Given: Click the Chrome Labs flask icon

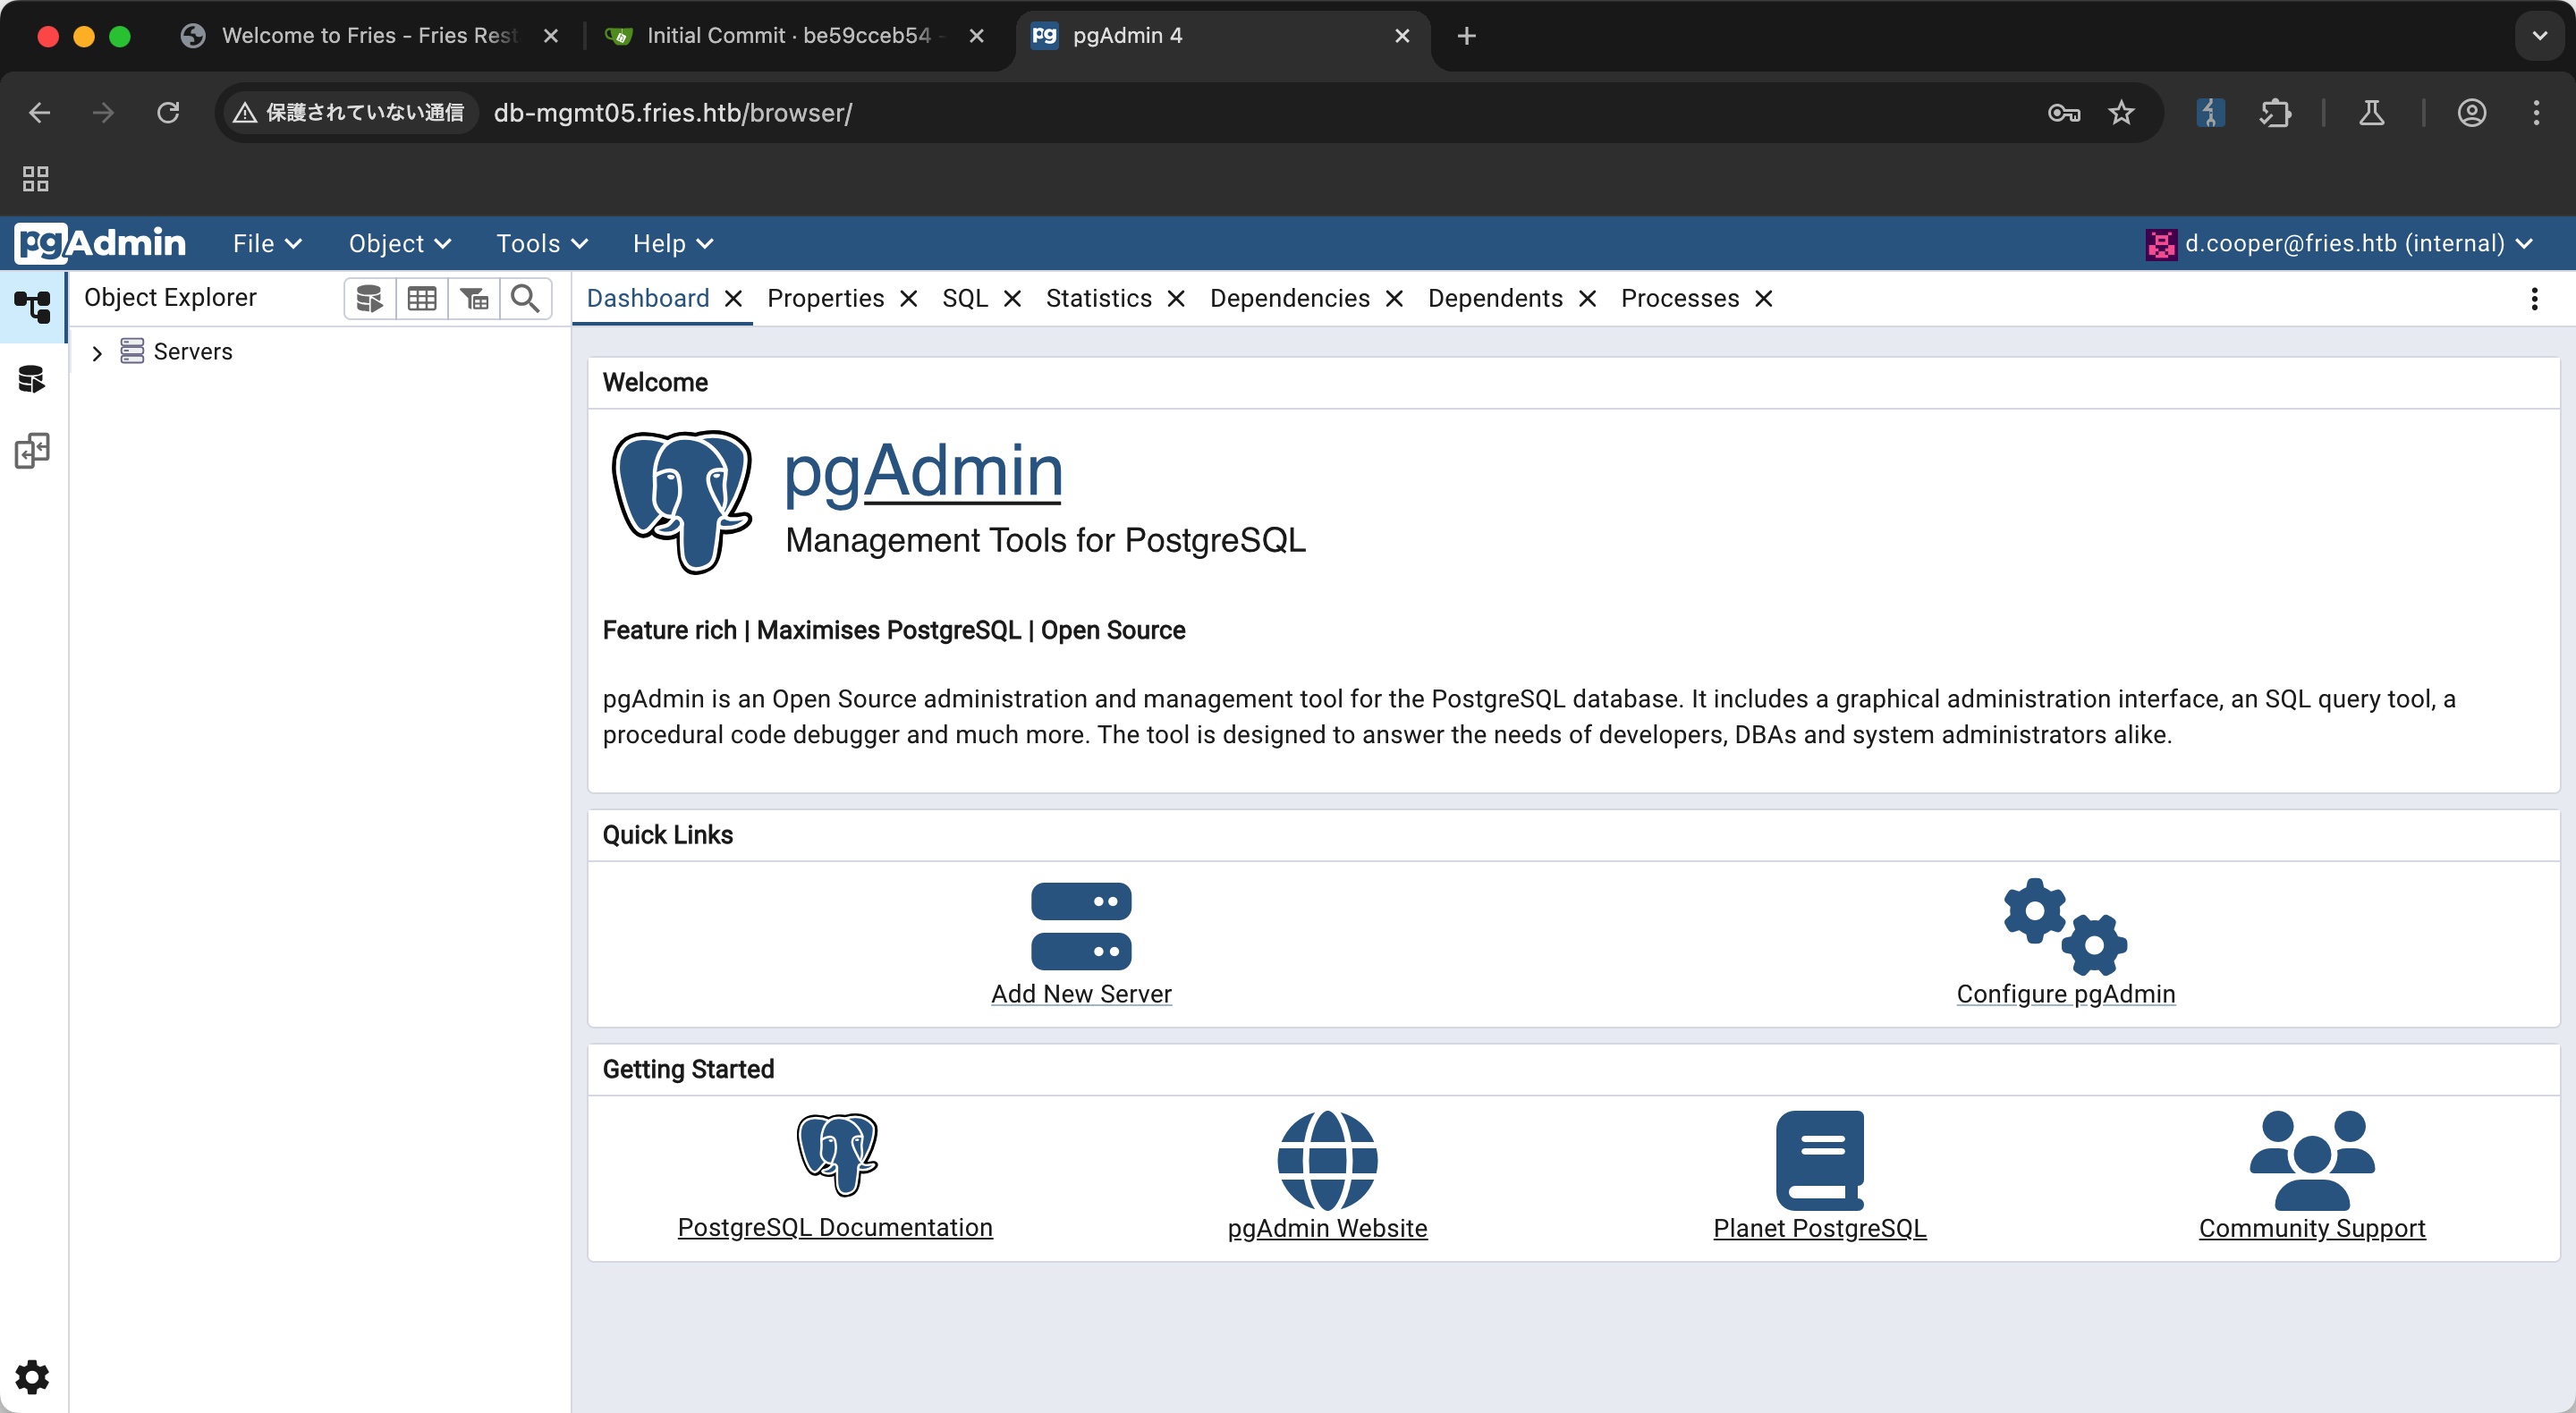Looking at the screenshot, I should (x=2371, y=113).
